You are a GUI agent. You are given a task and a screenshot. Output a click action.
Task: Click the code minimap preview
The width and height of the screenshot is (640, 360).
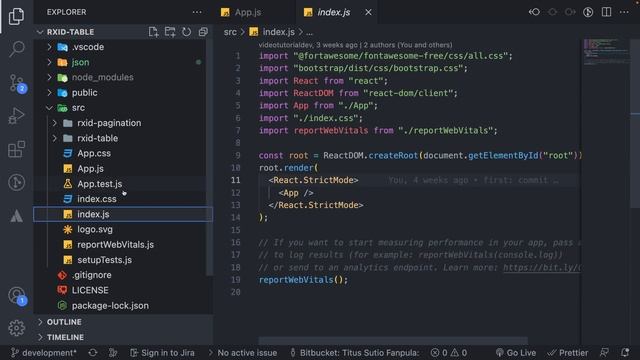pos(606,52)
